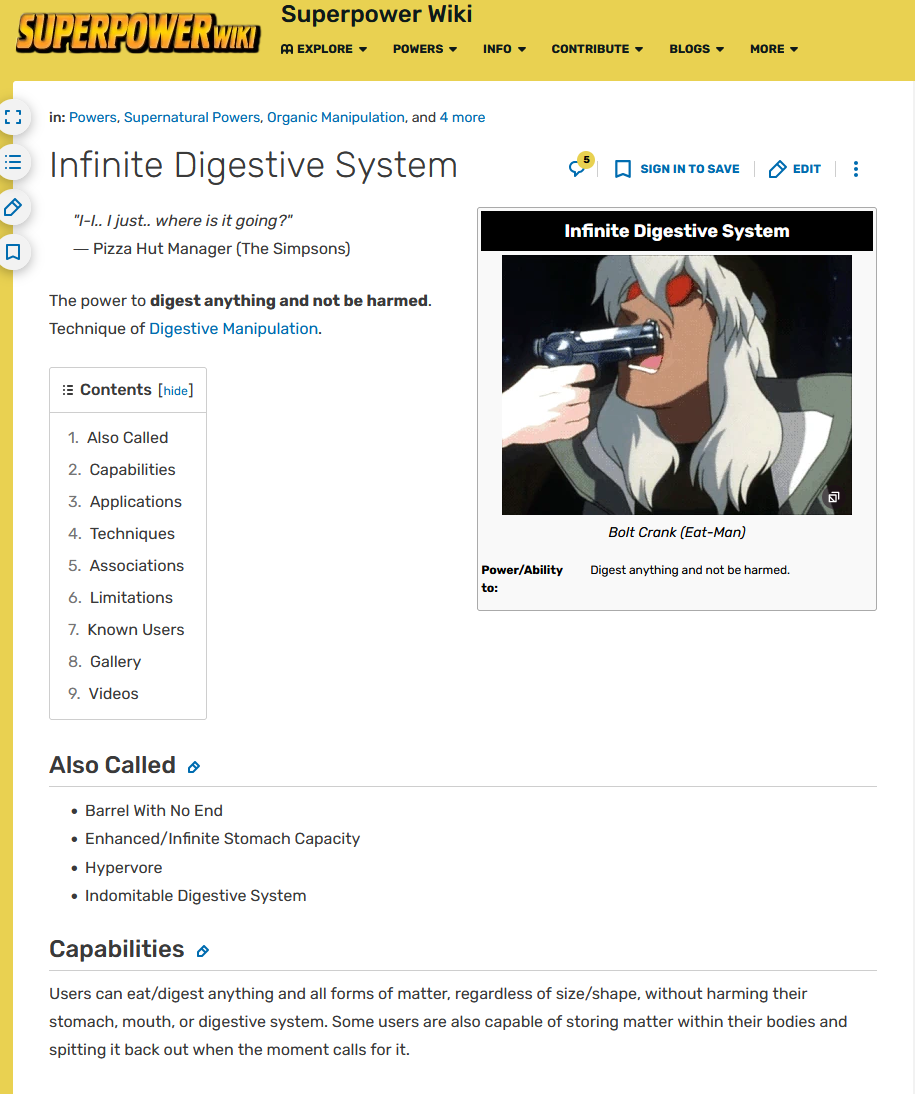Expand the More dropdown menu
The width and height of the screenshot is (915, 1094).
click(x=774, y=49)
